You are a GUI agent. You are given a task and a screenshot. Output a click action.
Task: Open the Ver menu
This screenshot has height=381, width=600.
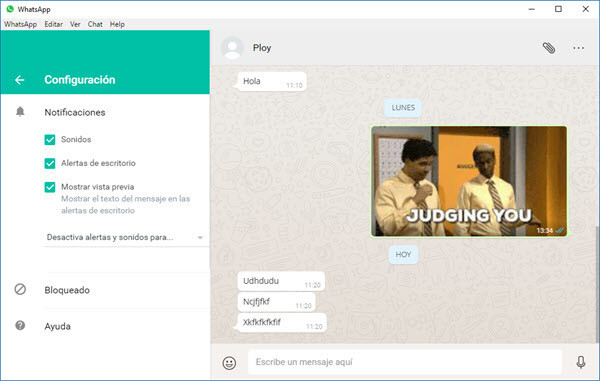coord(75,24)
